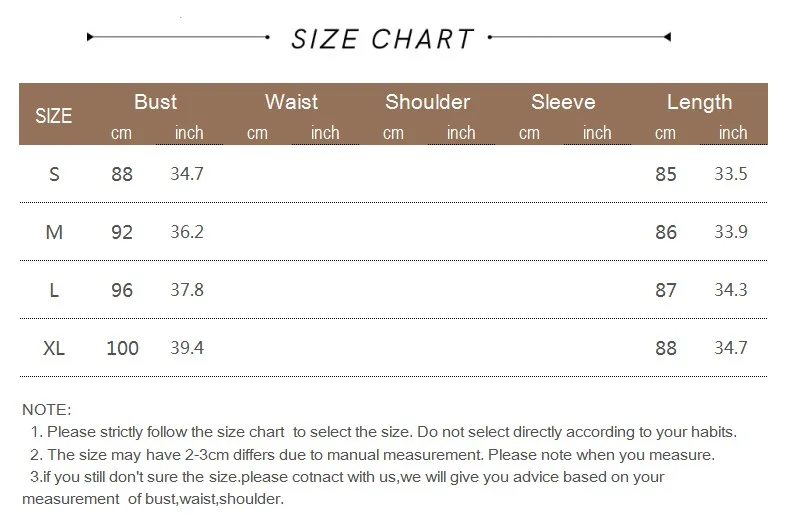
Task: Click length inch value 33.9
Action: (x=731, y=232)
